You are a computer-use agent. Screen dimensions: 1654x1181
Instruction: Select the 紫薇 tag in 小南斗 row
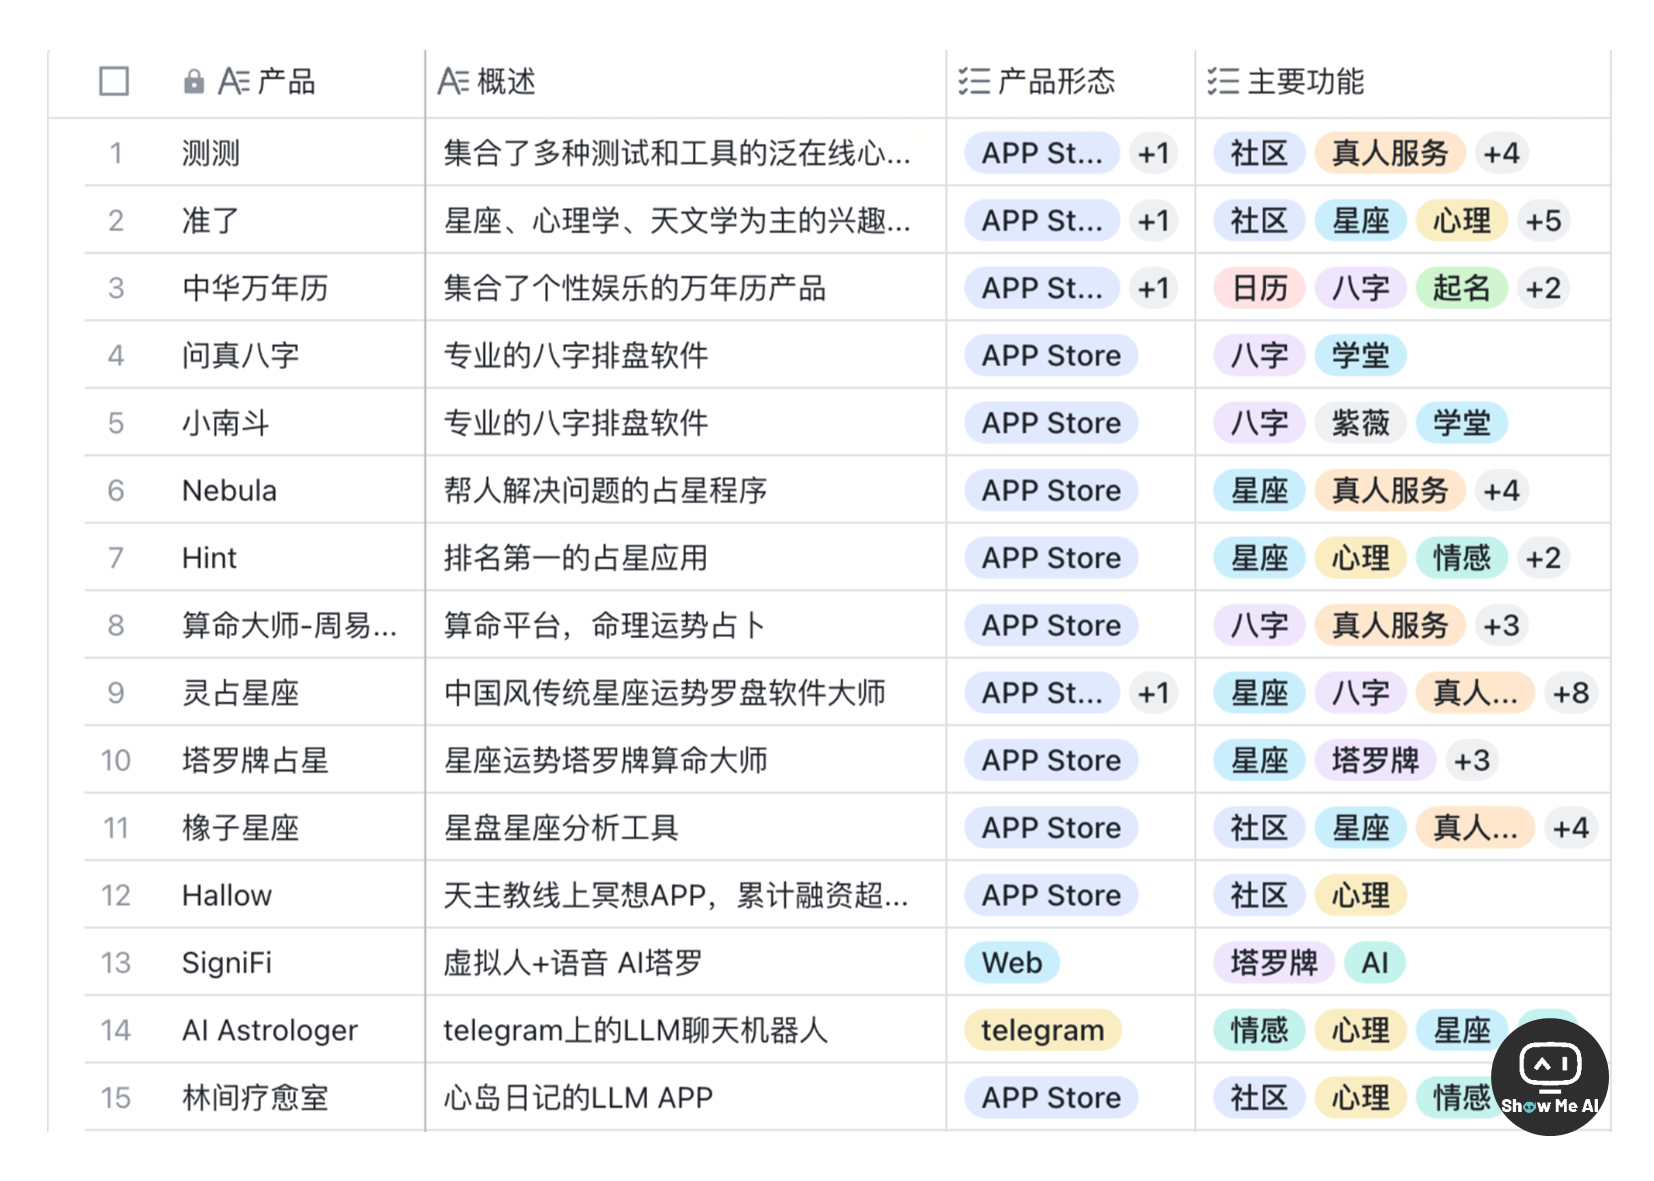(x=1360, y=423)
